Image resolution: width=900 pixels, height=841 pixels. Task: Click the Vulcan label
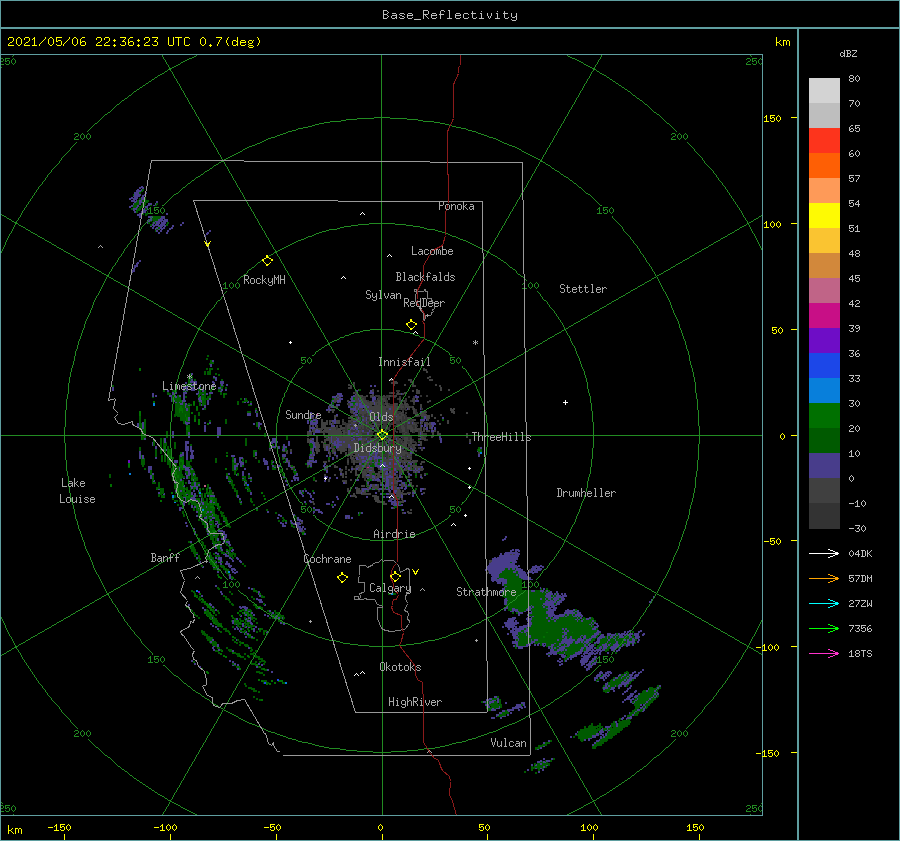click(508, 743)
